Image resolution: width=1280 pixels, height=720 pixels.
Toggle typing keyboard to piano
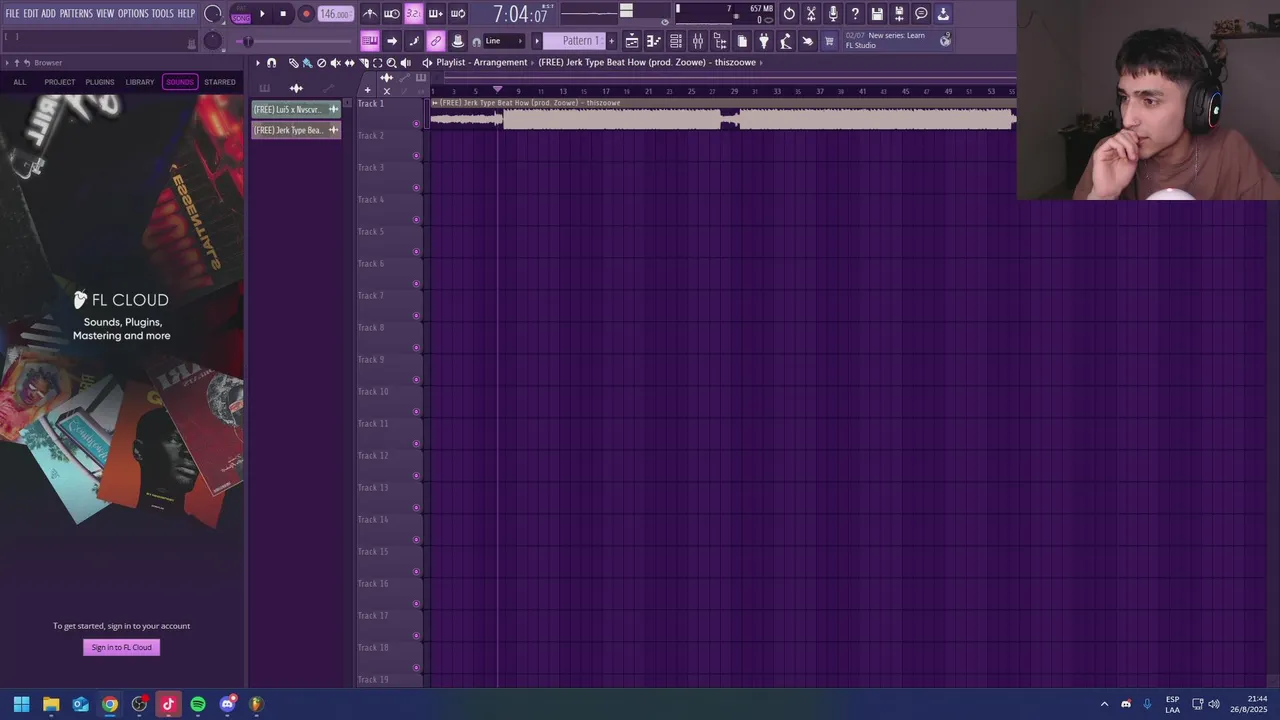[370, 41]
